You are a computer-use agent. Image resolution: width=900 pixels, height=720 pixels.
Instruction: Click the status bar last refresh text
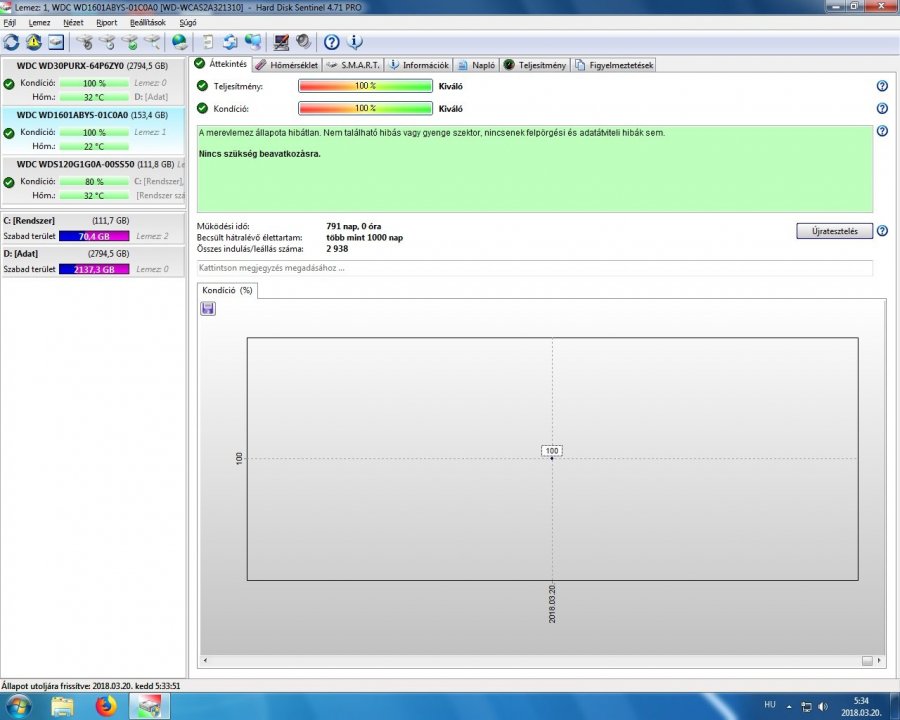tap(91, 686)
